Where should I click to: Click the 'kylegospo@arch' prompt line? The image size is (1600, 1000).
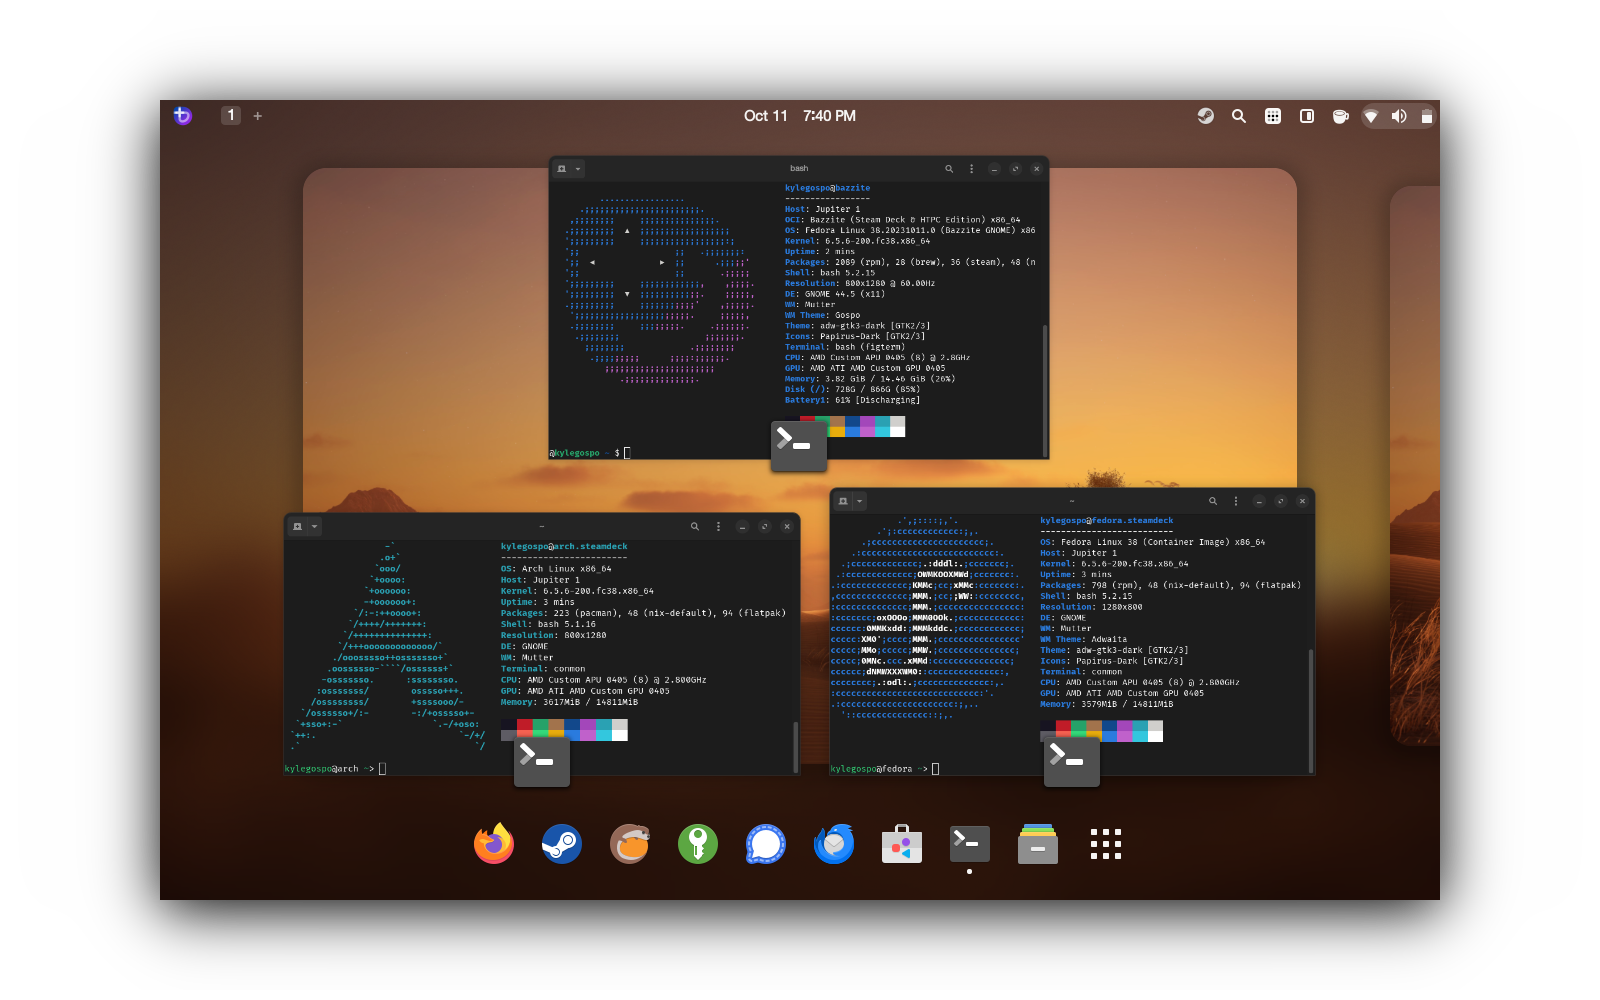[x=335, y=769]
